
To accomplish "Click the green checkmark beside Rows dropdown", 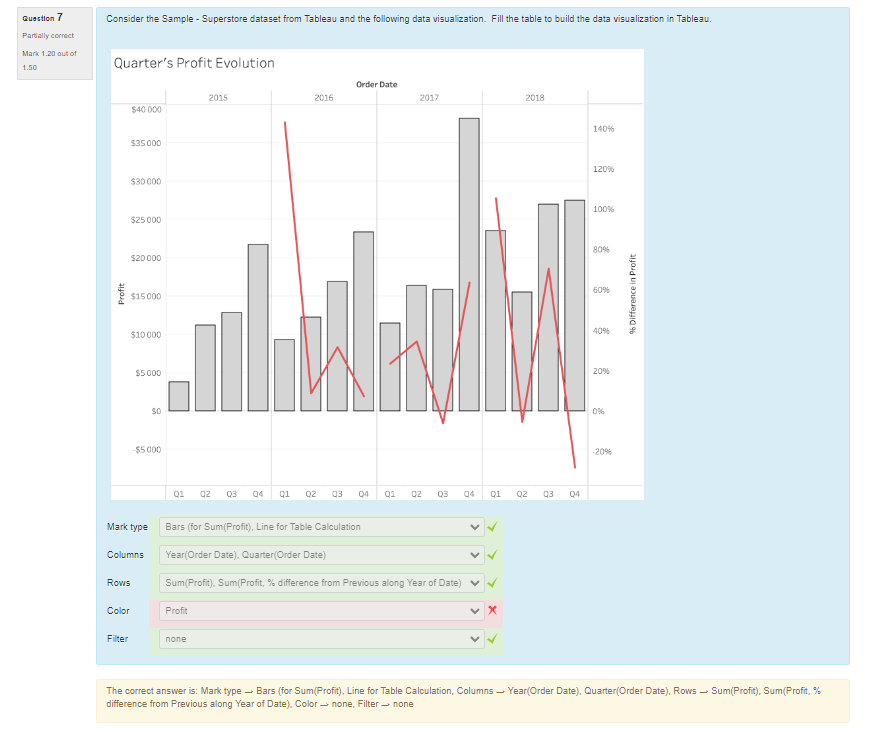I will [x=492, y=583].
